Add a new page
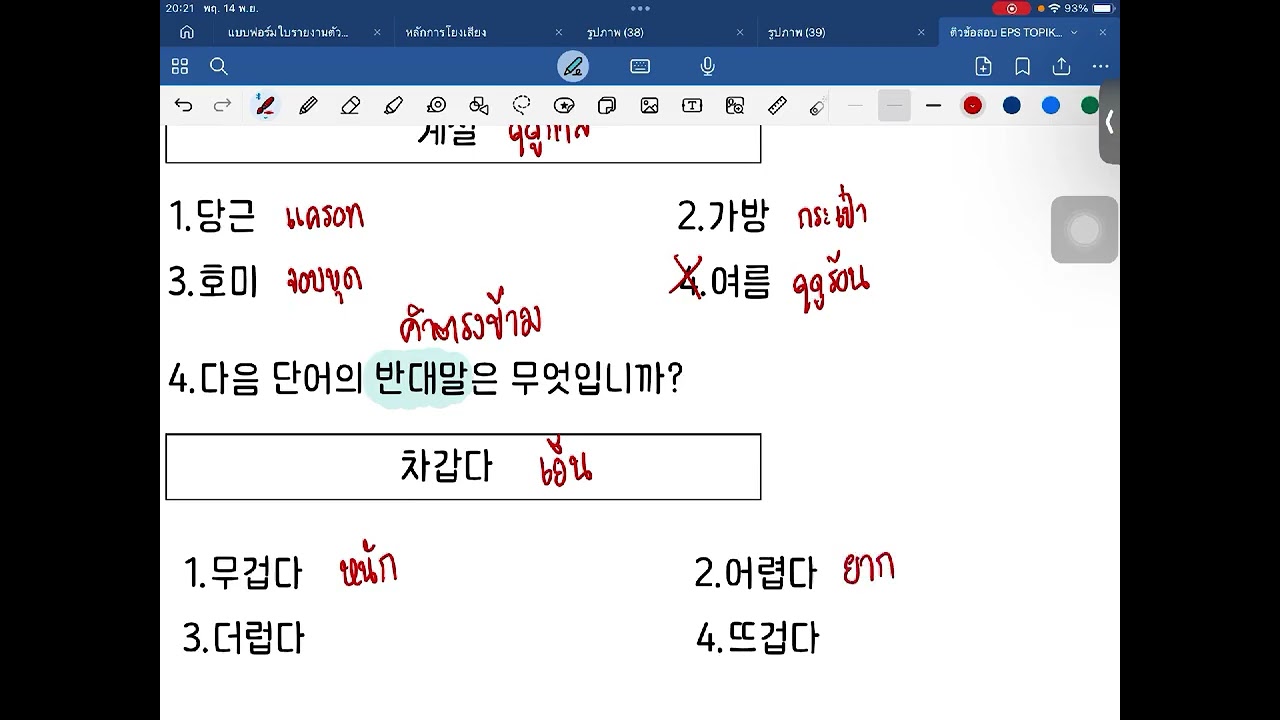Image resolution: width=1280 pixels, height=720 pixels. (x=983, y=67)
